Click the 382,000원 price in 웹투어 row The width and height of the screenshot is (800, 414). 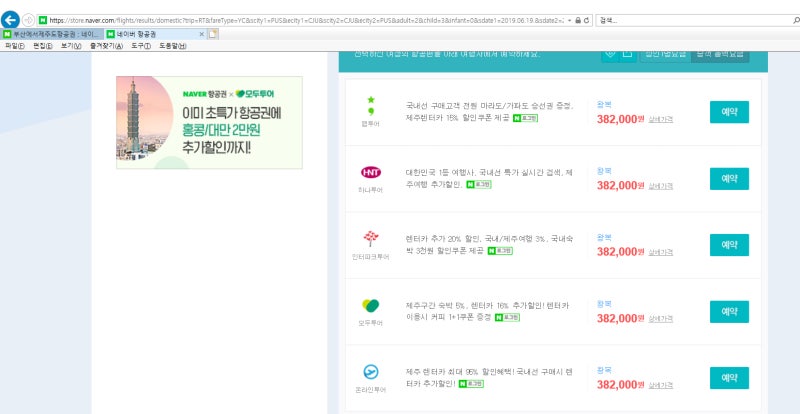620,119
